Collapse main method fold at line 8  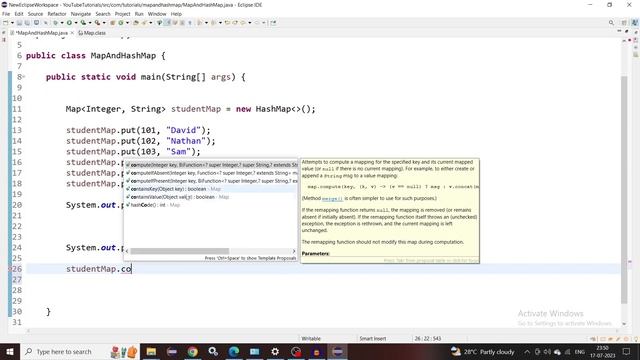click(24, 77)
